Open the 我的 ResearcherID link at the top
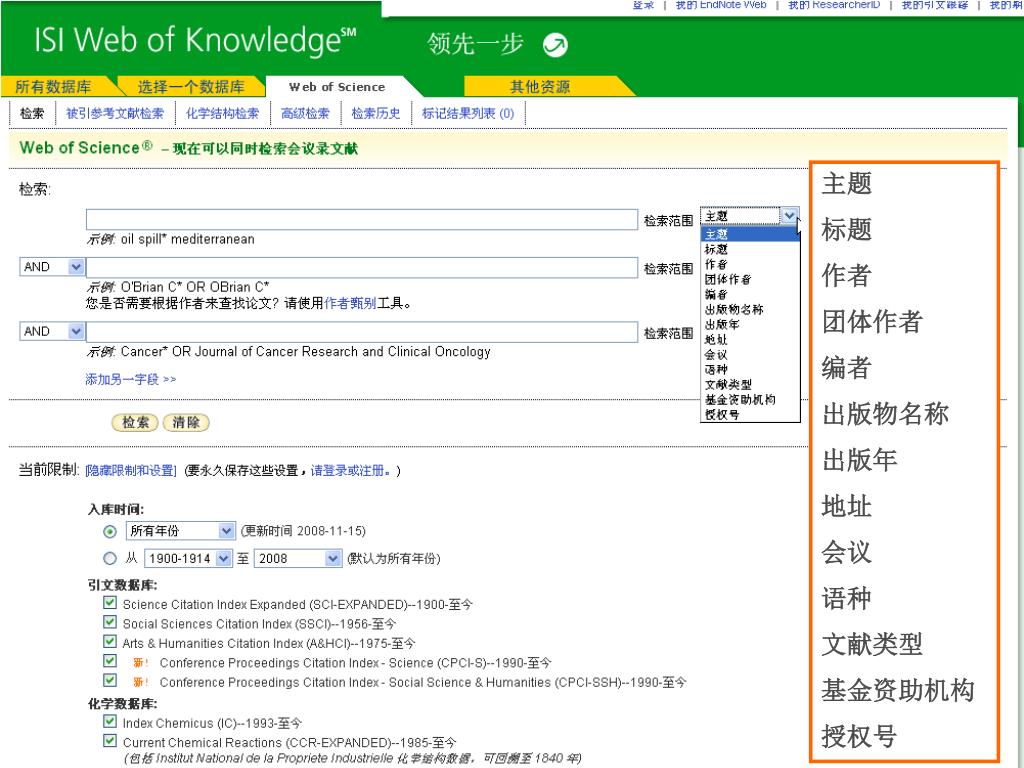Viewport: 1024px width, 768px height. (834, 5)
